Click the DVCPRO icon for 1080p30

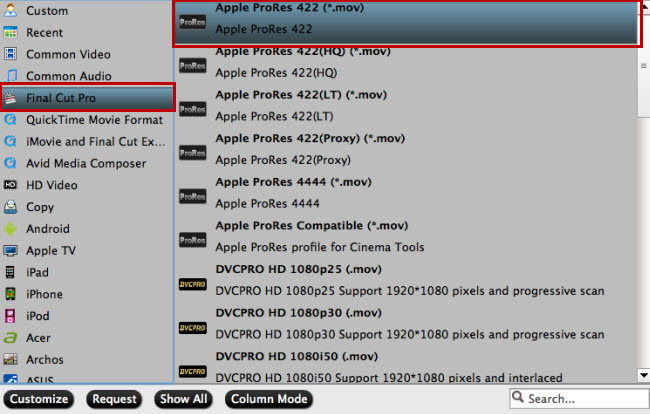click(x=192, y=328)
